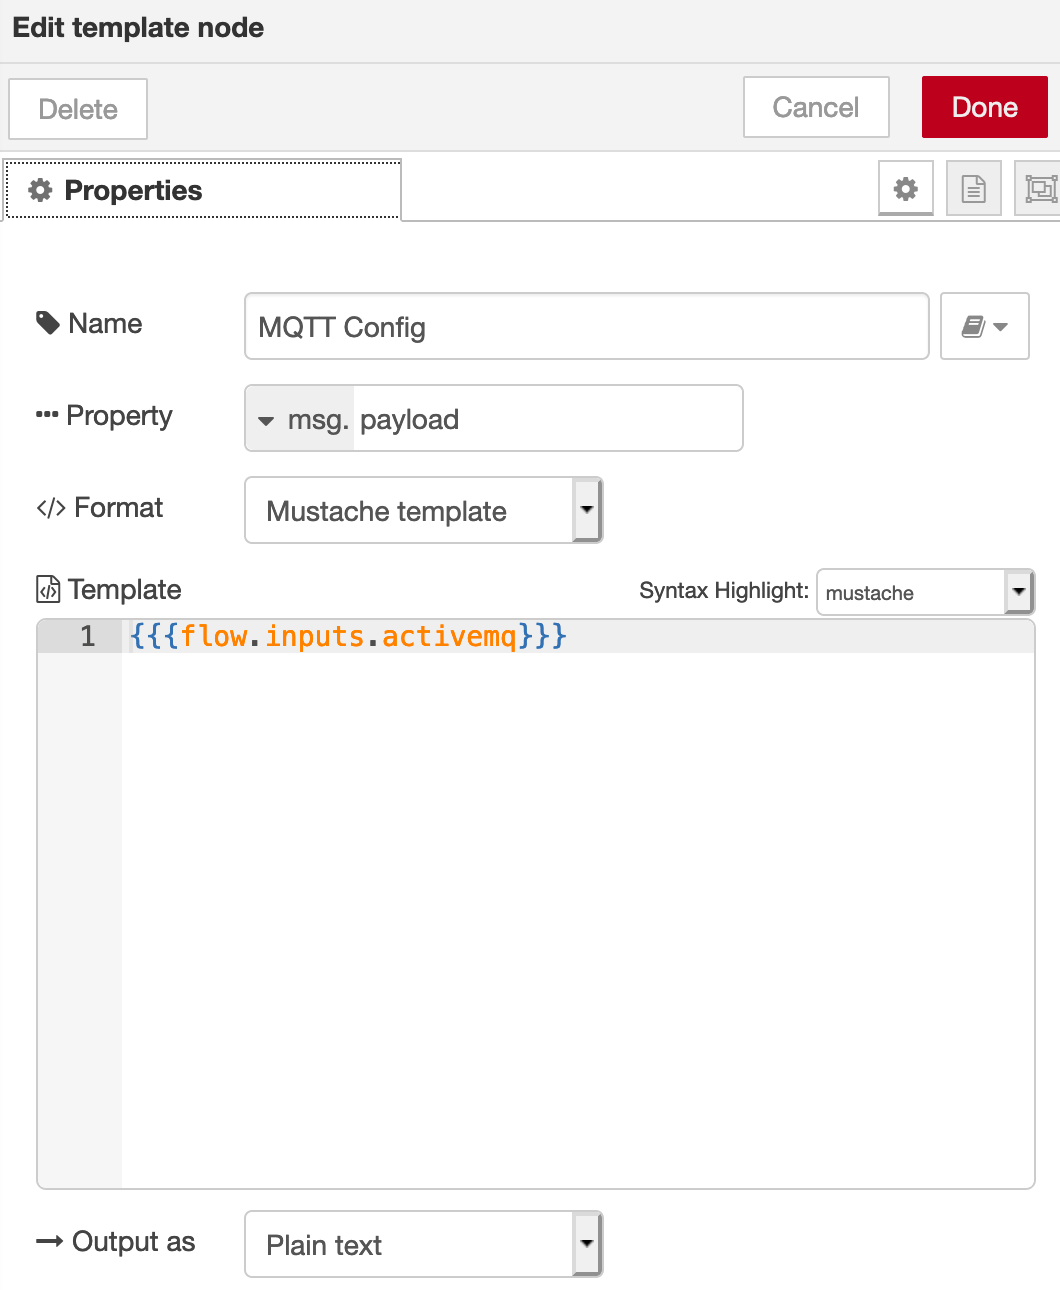Click the file icon beside Template label
Screen dimensions: 1060x1290
48,590
